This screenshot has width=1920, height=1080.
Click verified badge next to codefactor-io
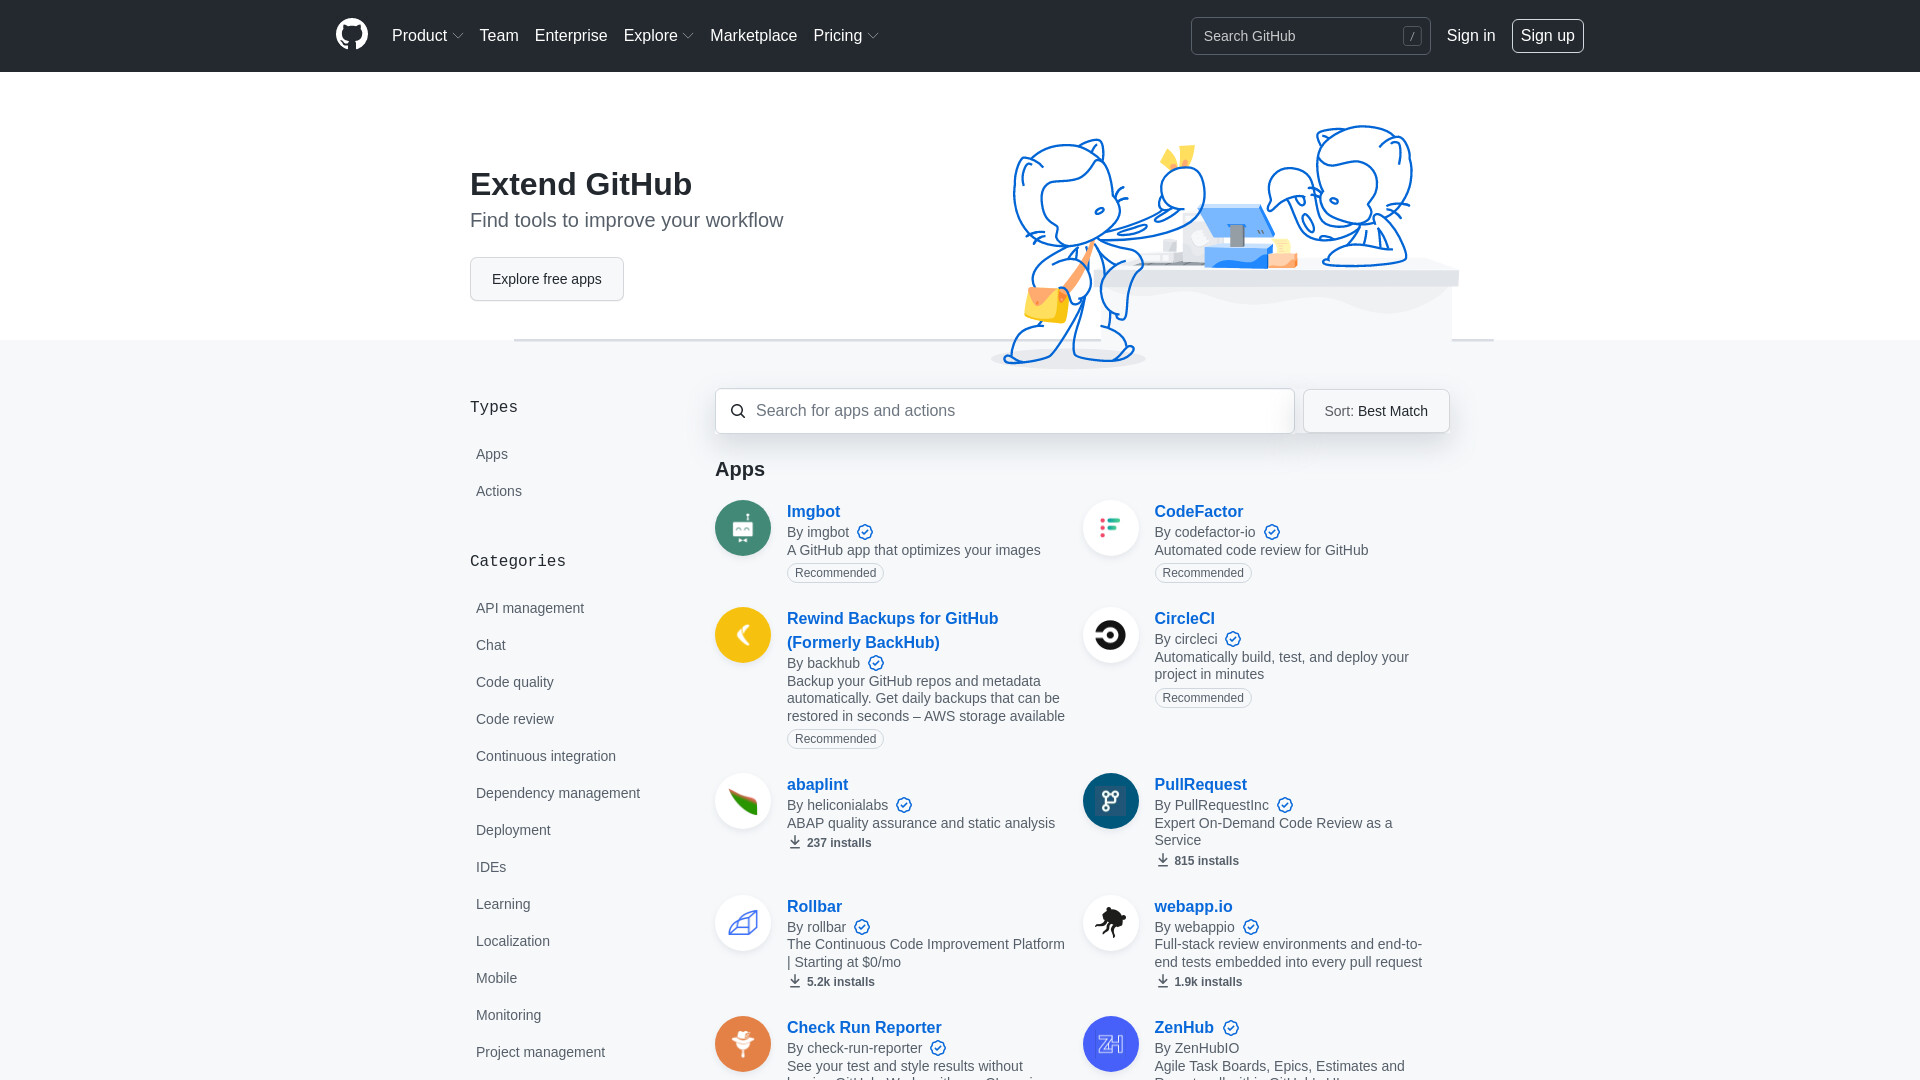(x=1272, y=533)
